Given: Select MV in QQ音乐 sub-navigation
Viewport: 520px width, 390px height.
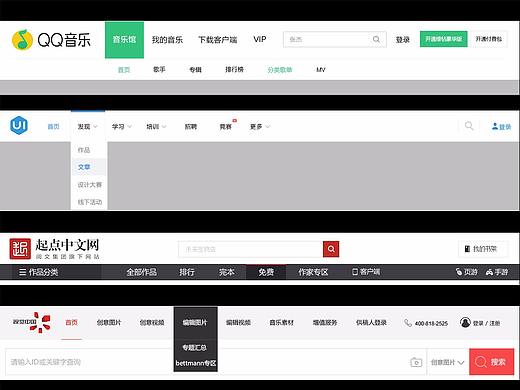Looking at the screenshot, I should point(321,70).
